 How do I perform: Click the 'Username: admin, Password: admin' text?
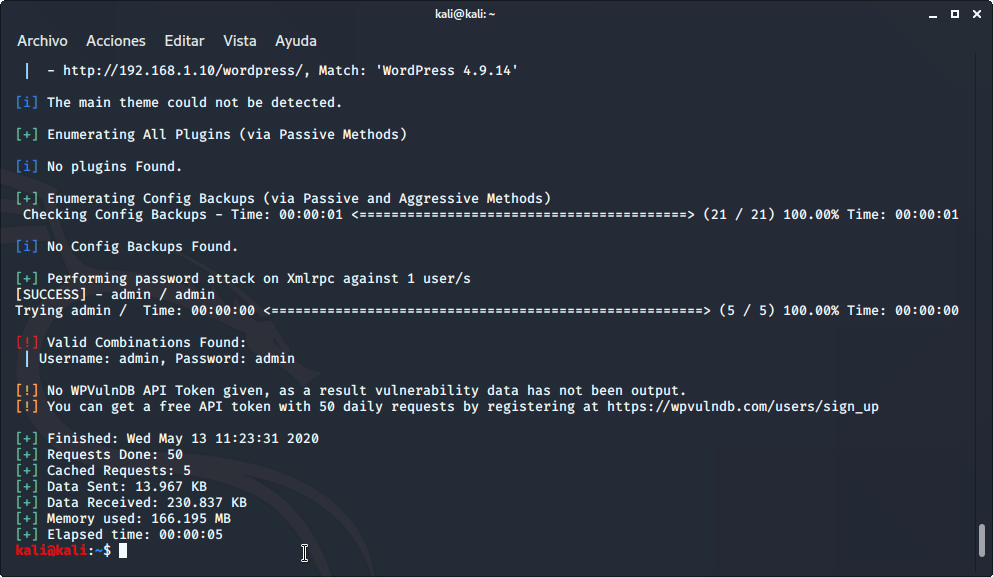click(166, 359)
